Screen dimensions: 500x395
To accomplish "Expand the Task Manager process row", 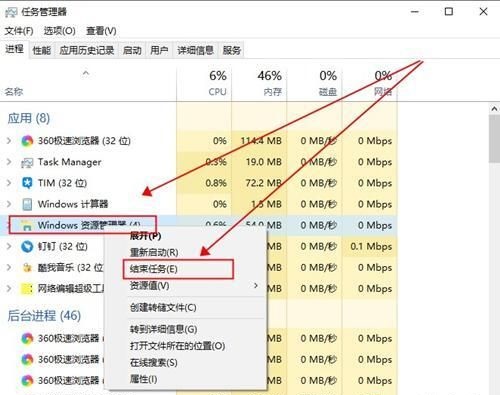I will (9, 162).
